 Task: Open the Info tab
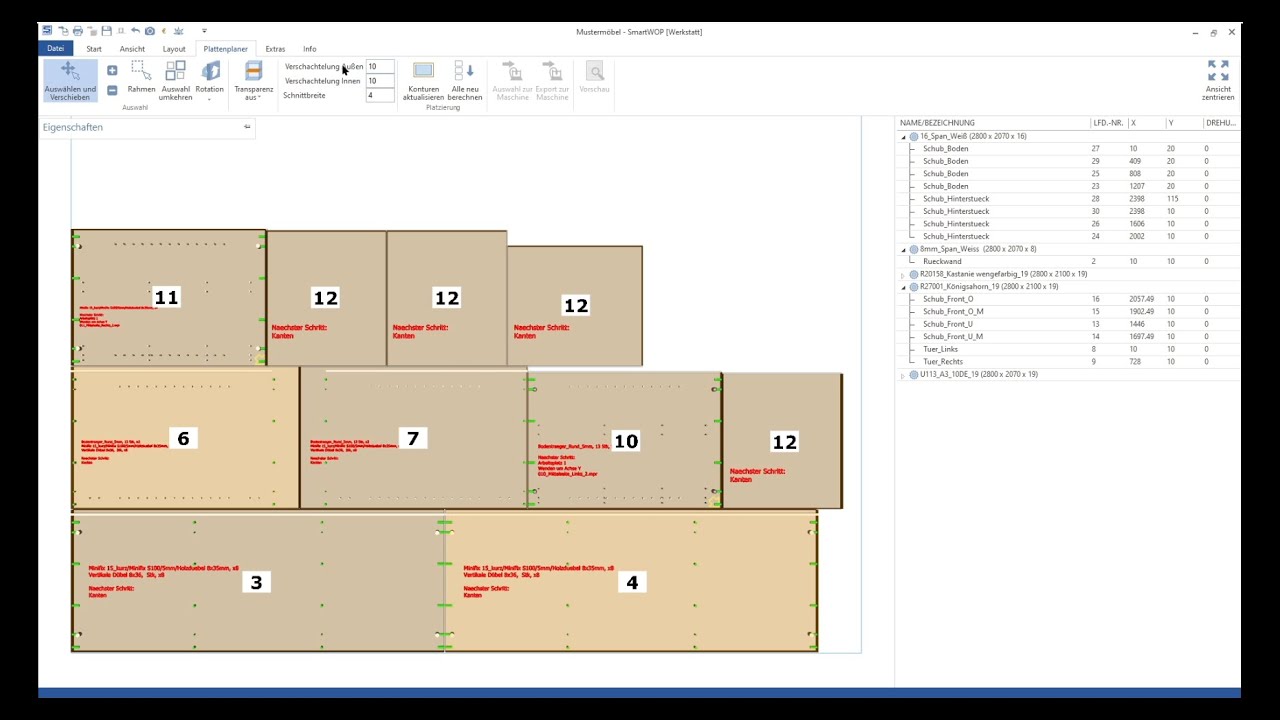tap(310, 49)
